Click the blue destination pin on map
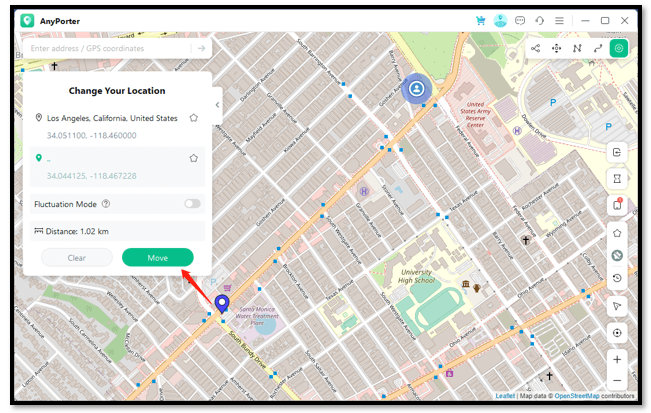 click(222, 304)
